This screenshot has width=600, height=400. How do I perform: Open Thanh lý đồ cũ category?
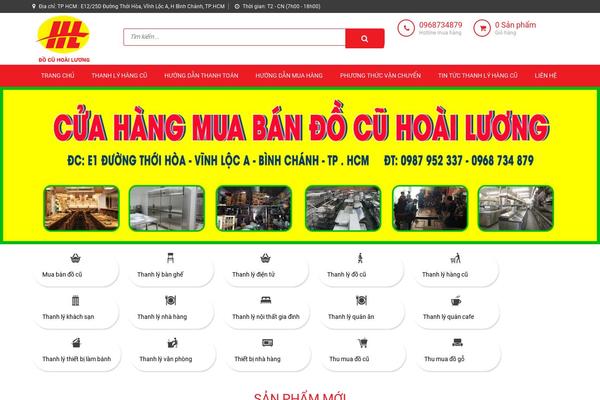tap(347, 274)
